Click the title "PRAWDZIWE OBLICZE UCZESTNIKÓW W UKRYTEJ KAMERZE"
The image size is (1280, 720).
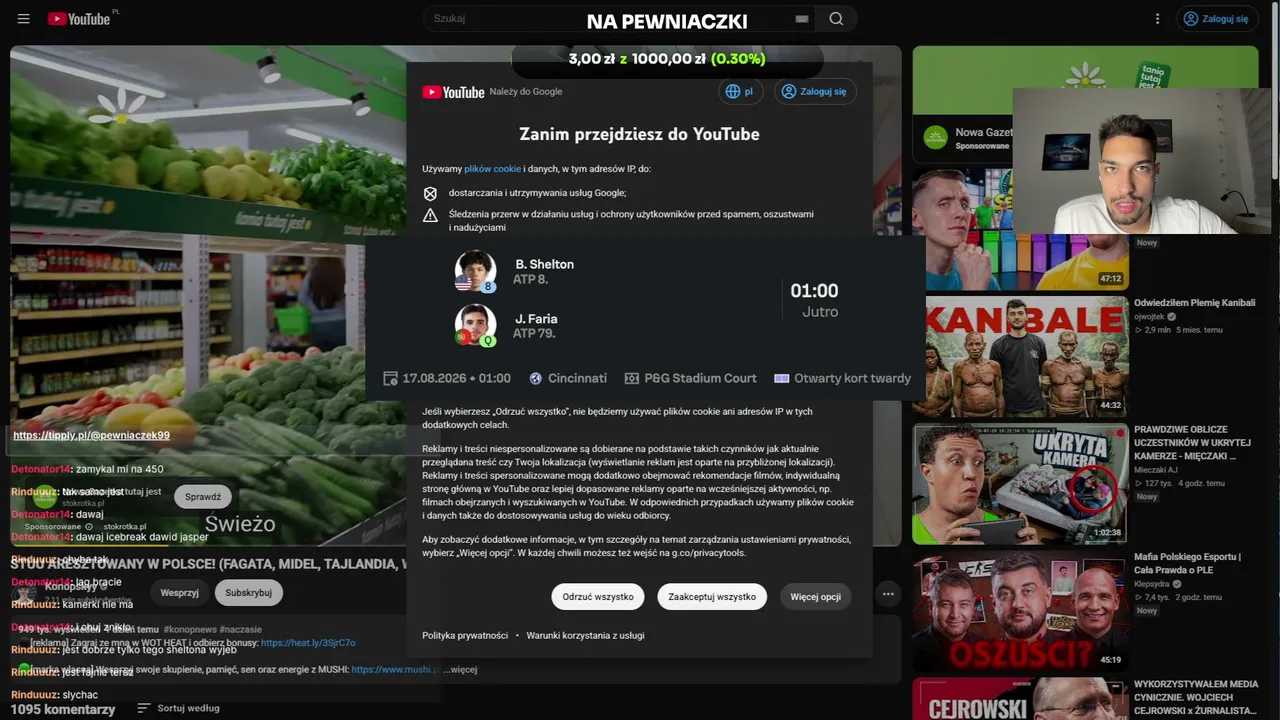click(1192, 442)
